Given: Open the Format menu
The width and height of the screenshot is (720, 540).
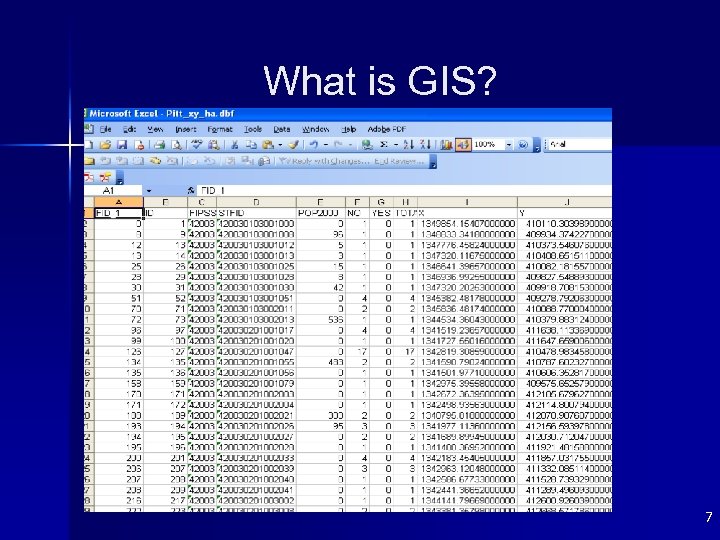Looking at the screenshot, I should click(x=220, y=129).
